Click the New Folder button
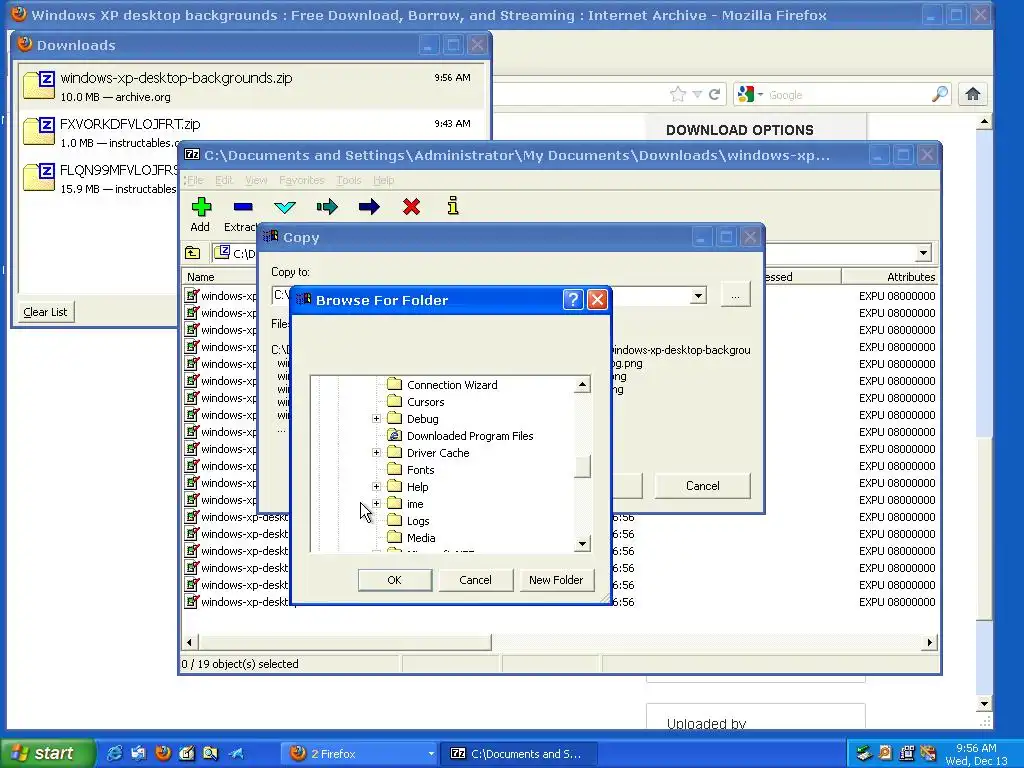This screenshot has height=768, width=1024. (x=556, y=580)
